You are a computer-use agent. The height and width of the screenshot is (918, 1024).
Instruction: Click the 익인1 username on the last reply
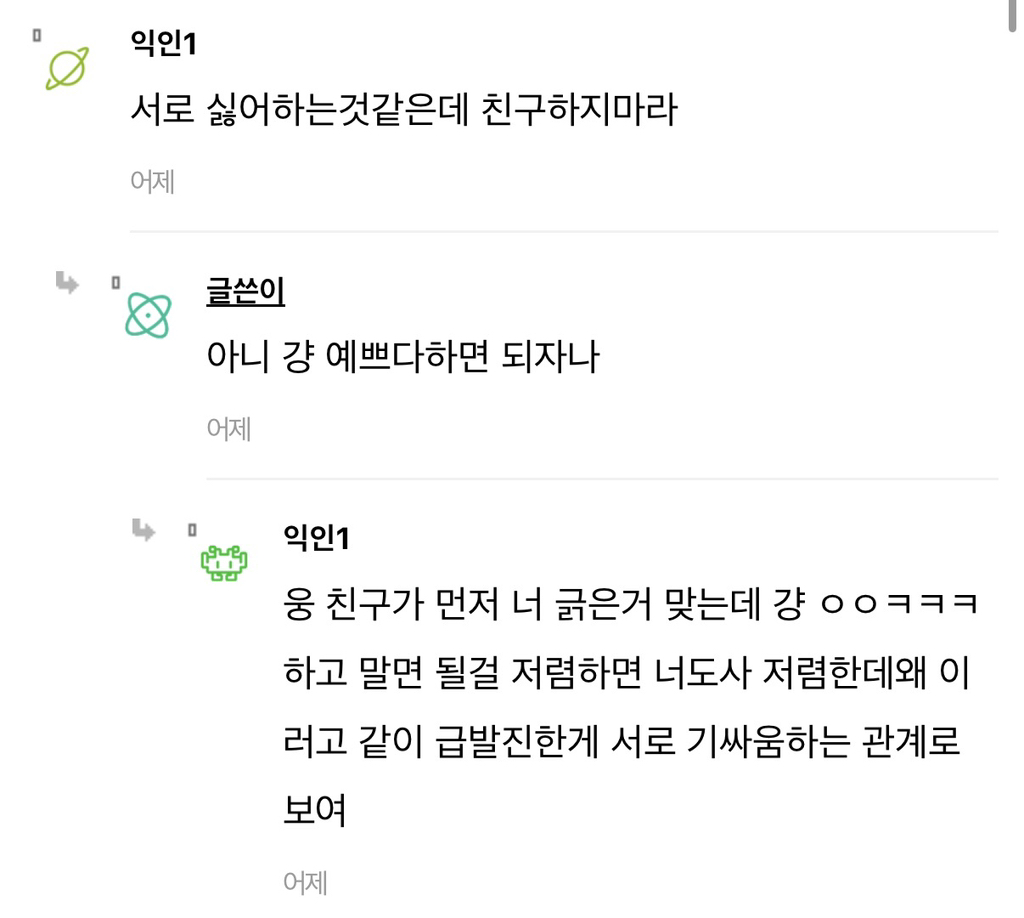click(317, 539)
